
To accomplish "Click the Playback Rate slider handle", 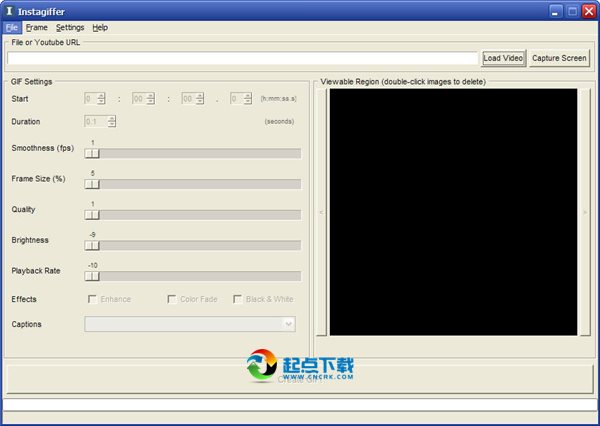I will [x=92, y=276].
